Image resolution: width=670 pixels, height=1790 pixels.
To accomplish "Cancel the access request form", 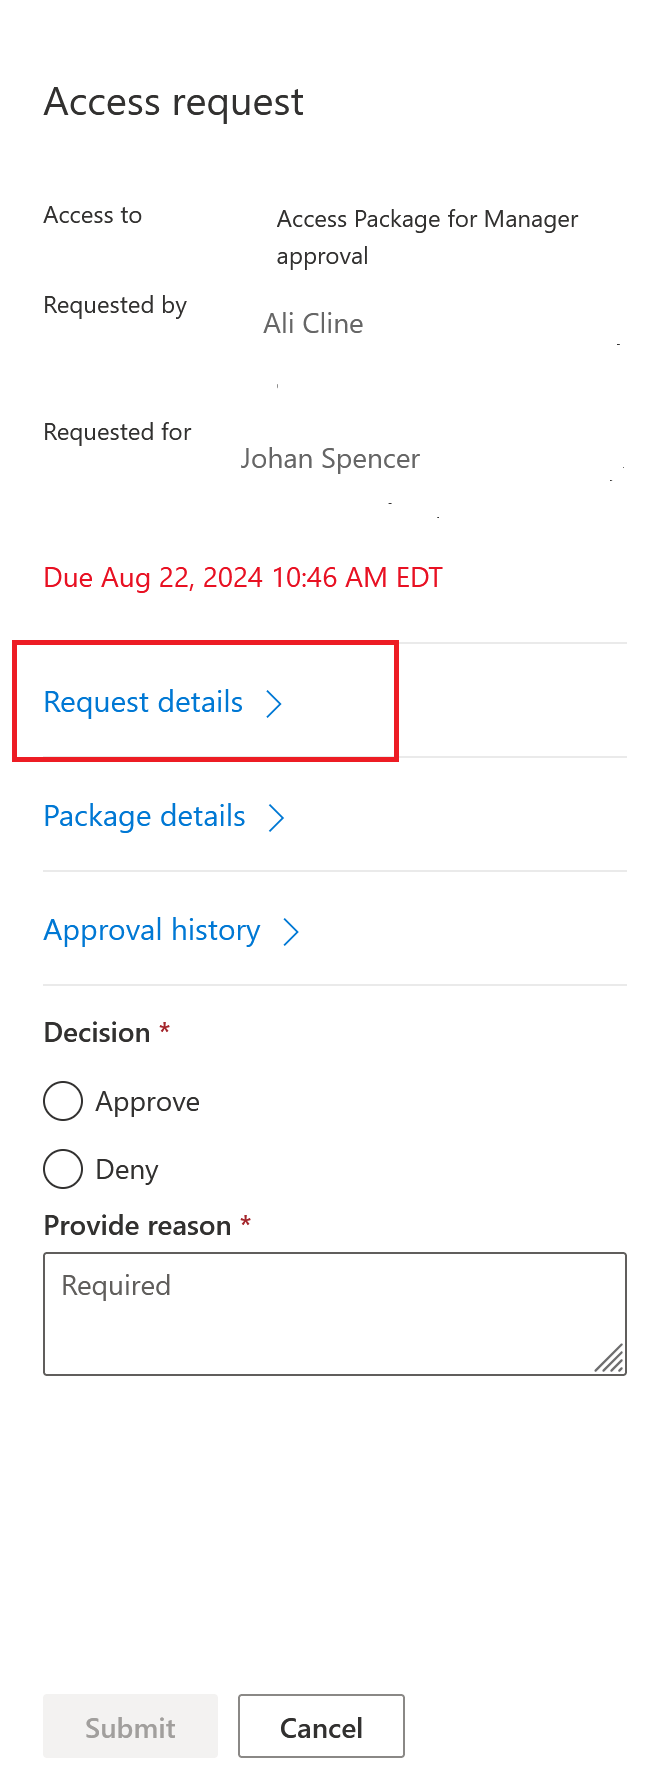I will (x=321, y=1728).
